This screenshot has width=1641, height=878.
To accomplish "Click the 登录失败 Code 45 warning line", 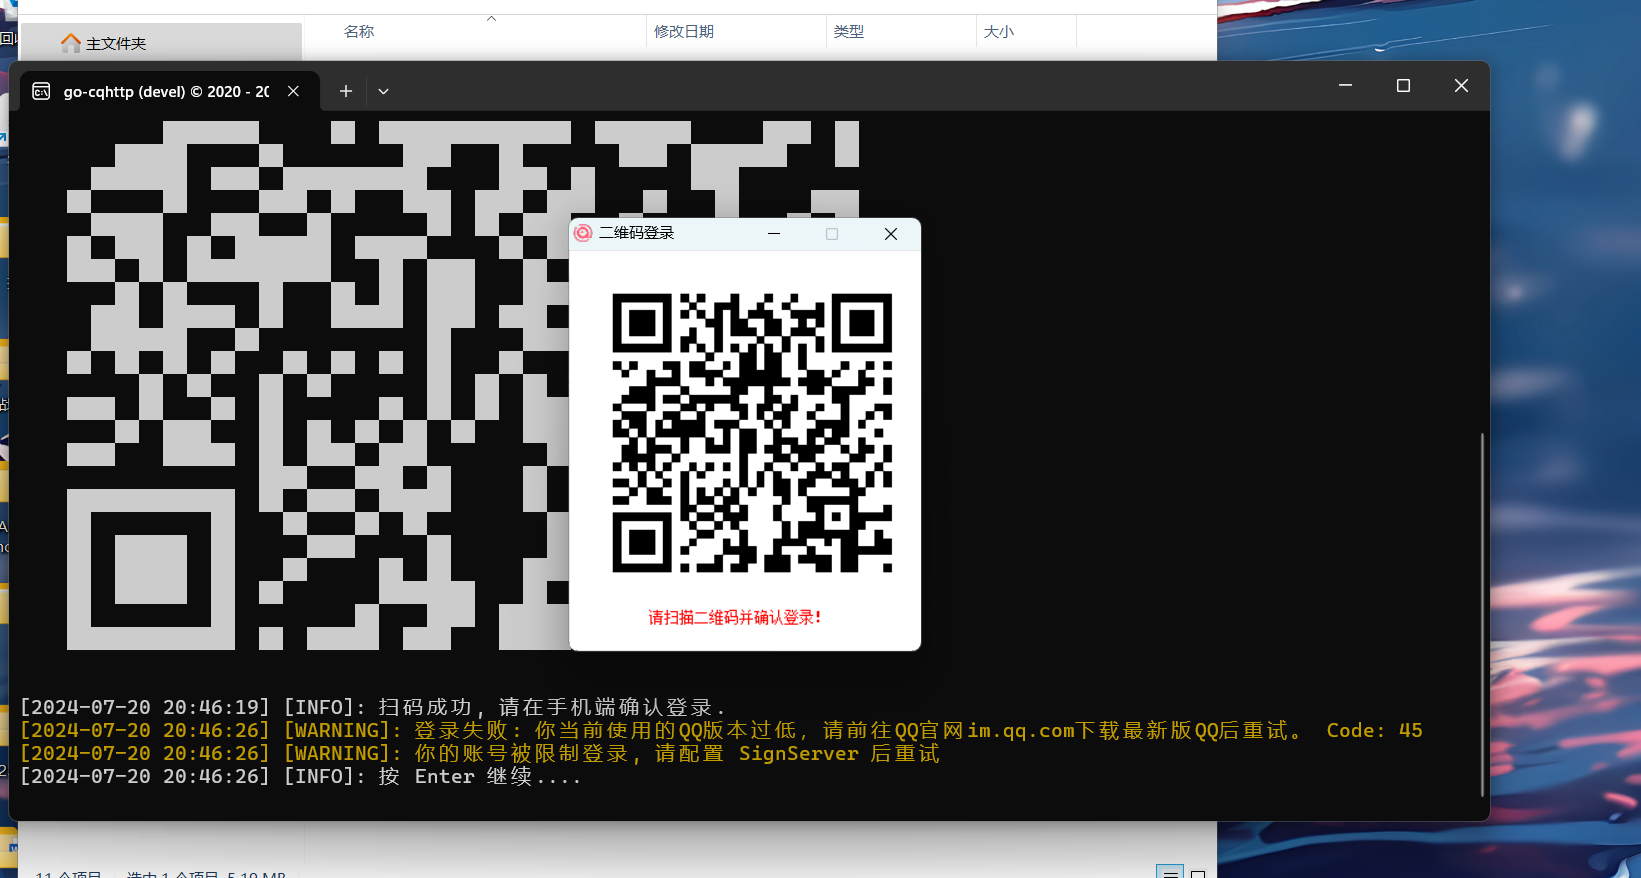I will pos(721,730).
